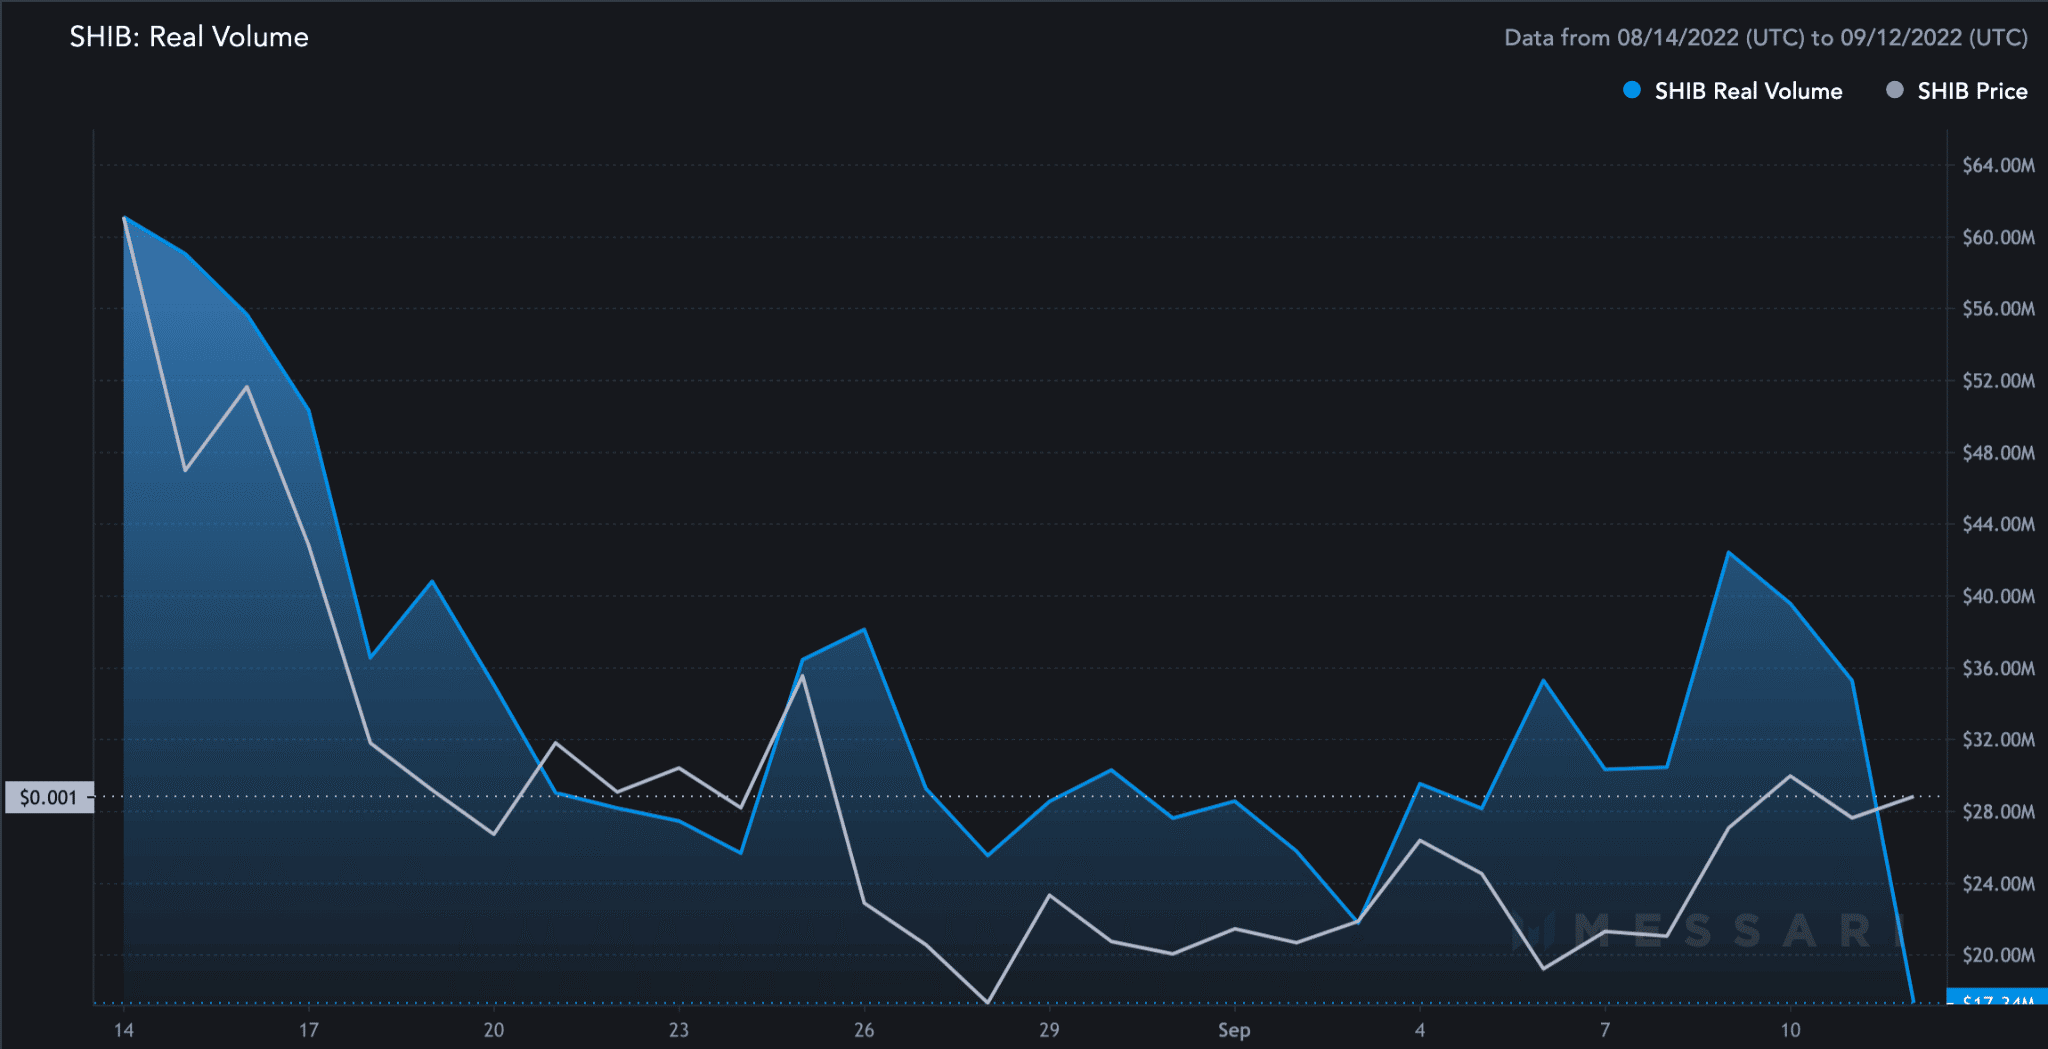The height and width of the screenshot is (1049, 2048).
Task: Click the $20.00M axis label
Action: pyautogui.click(x=1998, y=955)
